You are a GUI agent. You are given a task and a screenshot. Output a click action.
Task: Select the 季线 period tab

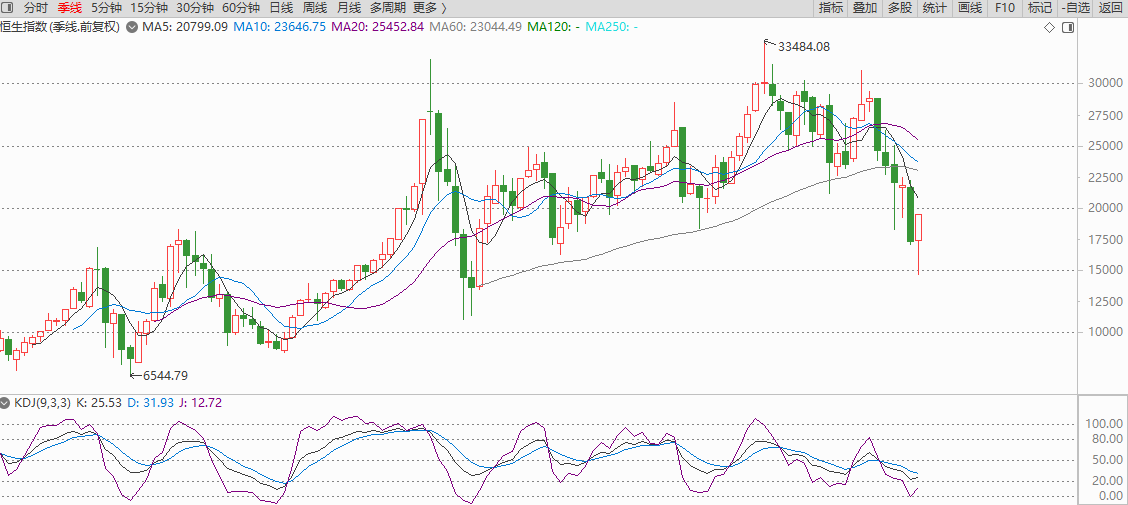pos(70,8)
